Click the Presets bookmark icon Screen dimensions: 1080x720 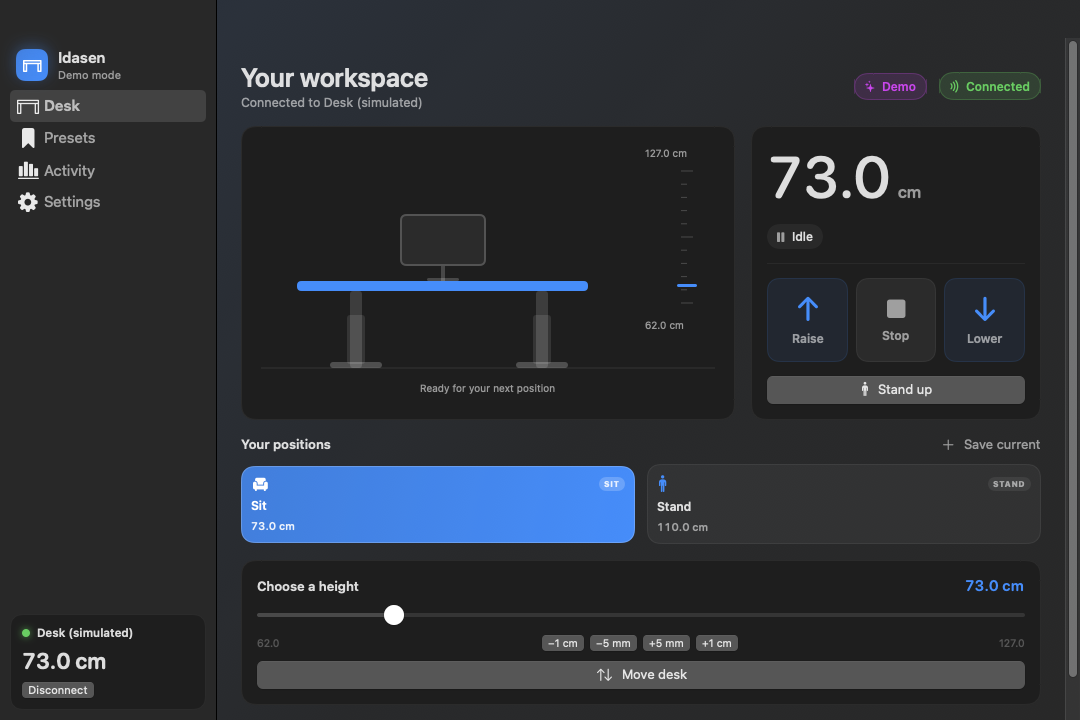pyautogui.click(x=28, y=138)
